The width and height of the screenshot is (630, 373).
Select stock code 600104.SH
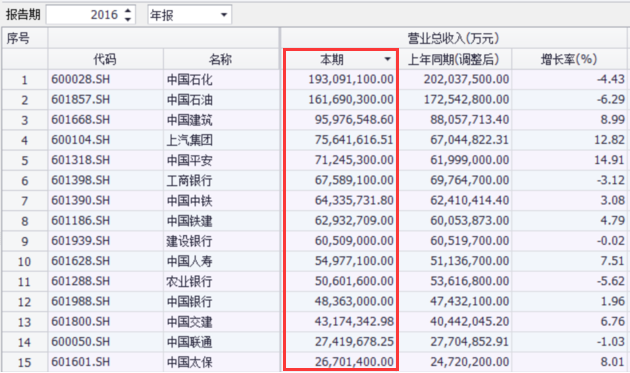[80, 140]
